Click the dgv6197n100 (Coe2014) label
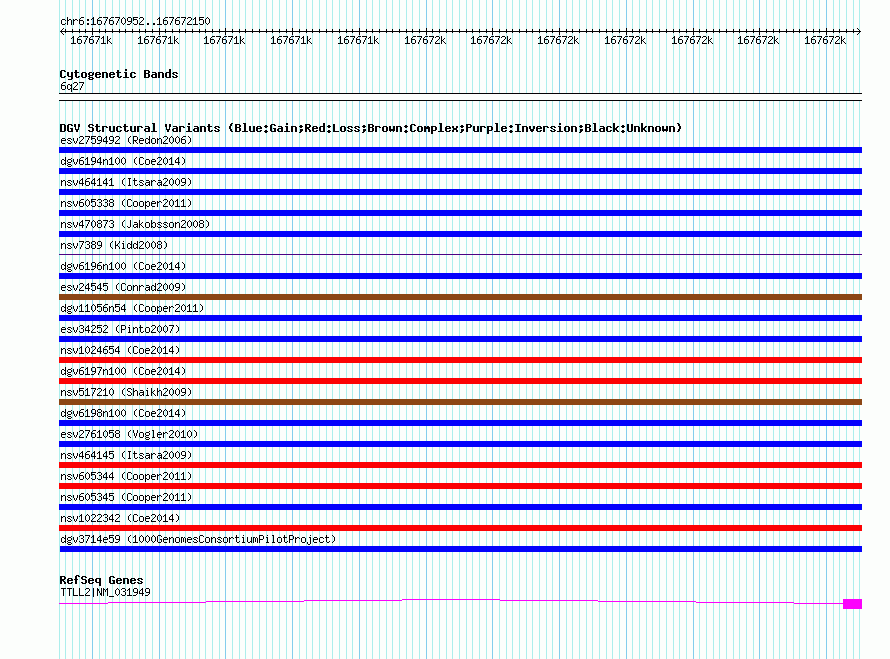This screenshot has width=890, height=659. coord(123,371)
